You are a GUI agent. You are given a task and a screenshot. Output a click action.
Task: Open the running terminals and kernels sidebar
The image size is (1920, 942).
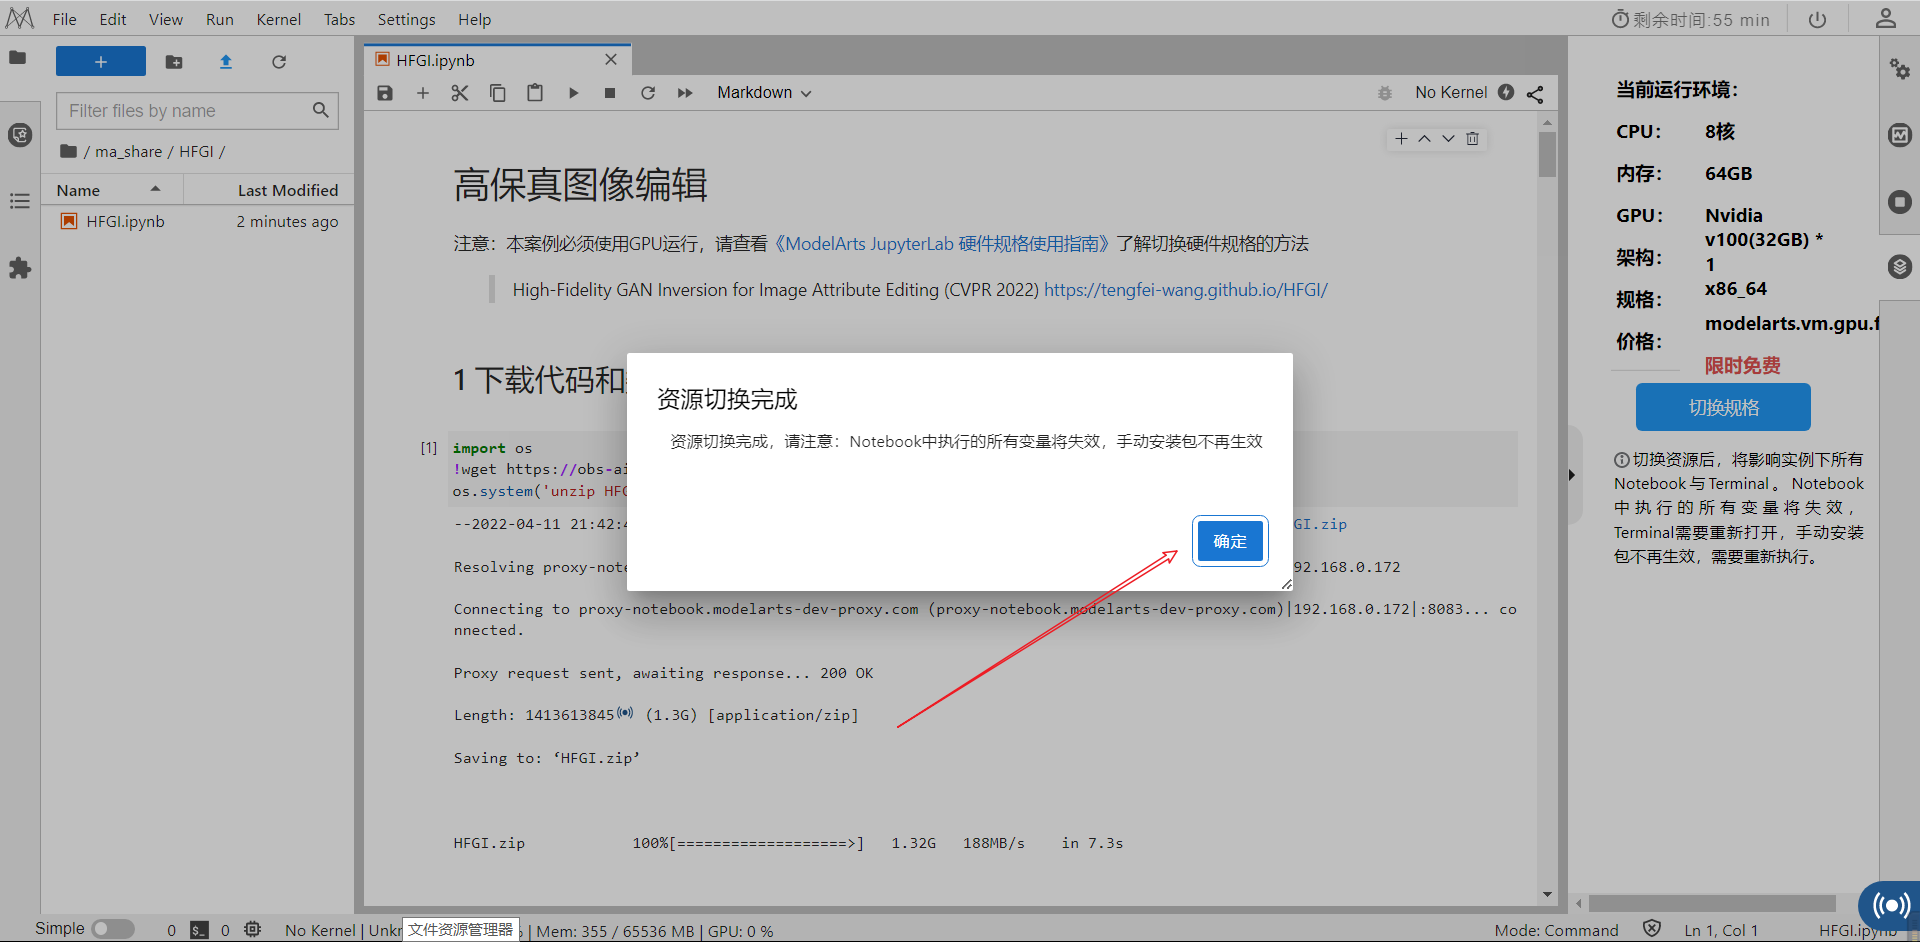(20, 135)
